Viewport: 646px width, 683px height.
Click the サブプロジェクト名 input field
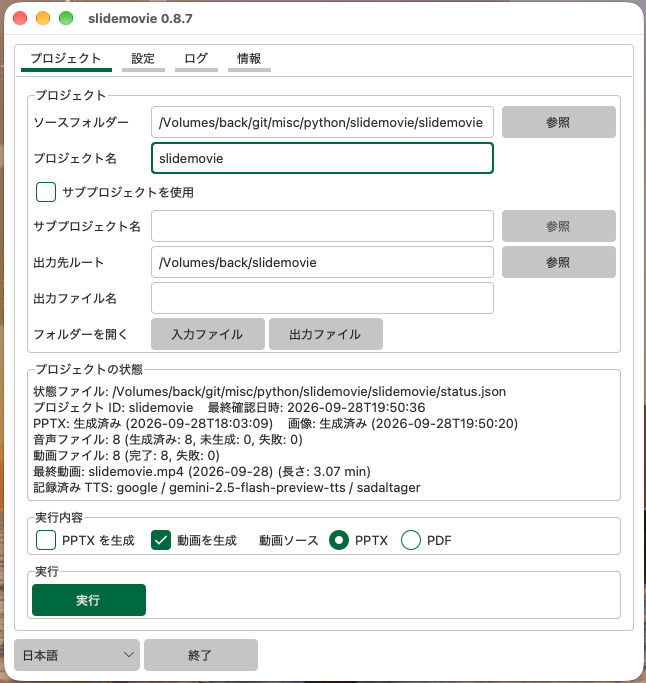pyautogui.click(x=322, y=226)
